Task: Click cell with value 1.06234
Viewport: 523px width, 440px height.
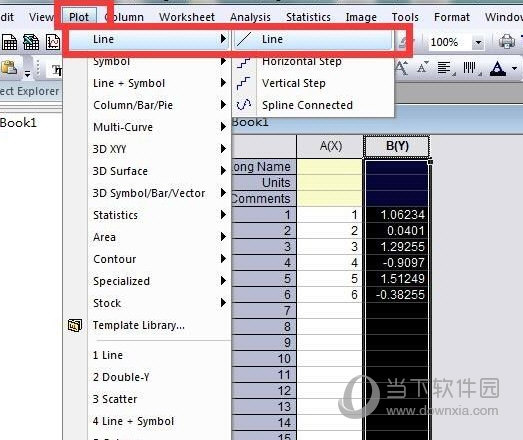Action: [397, 214]
